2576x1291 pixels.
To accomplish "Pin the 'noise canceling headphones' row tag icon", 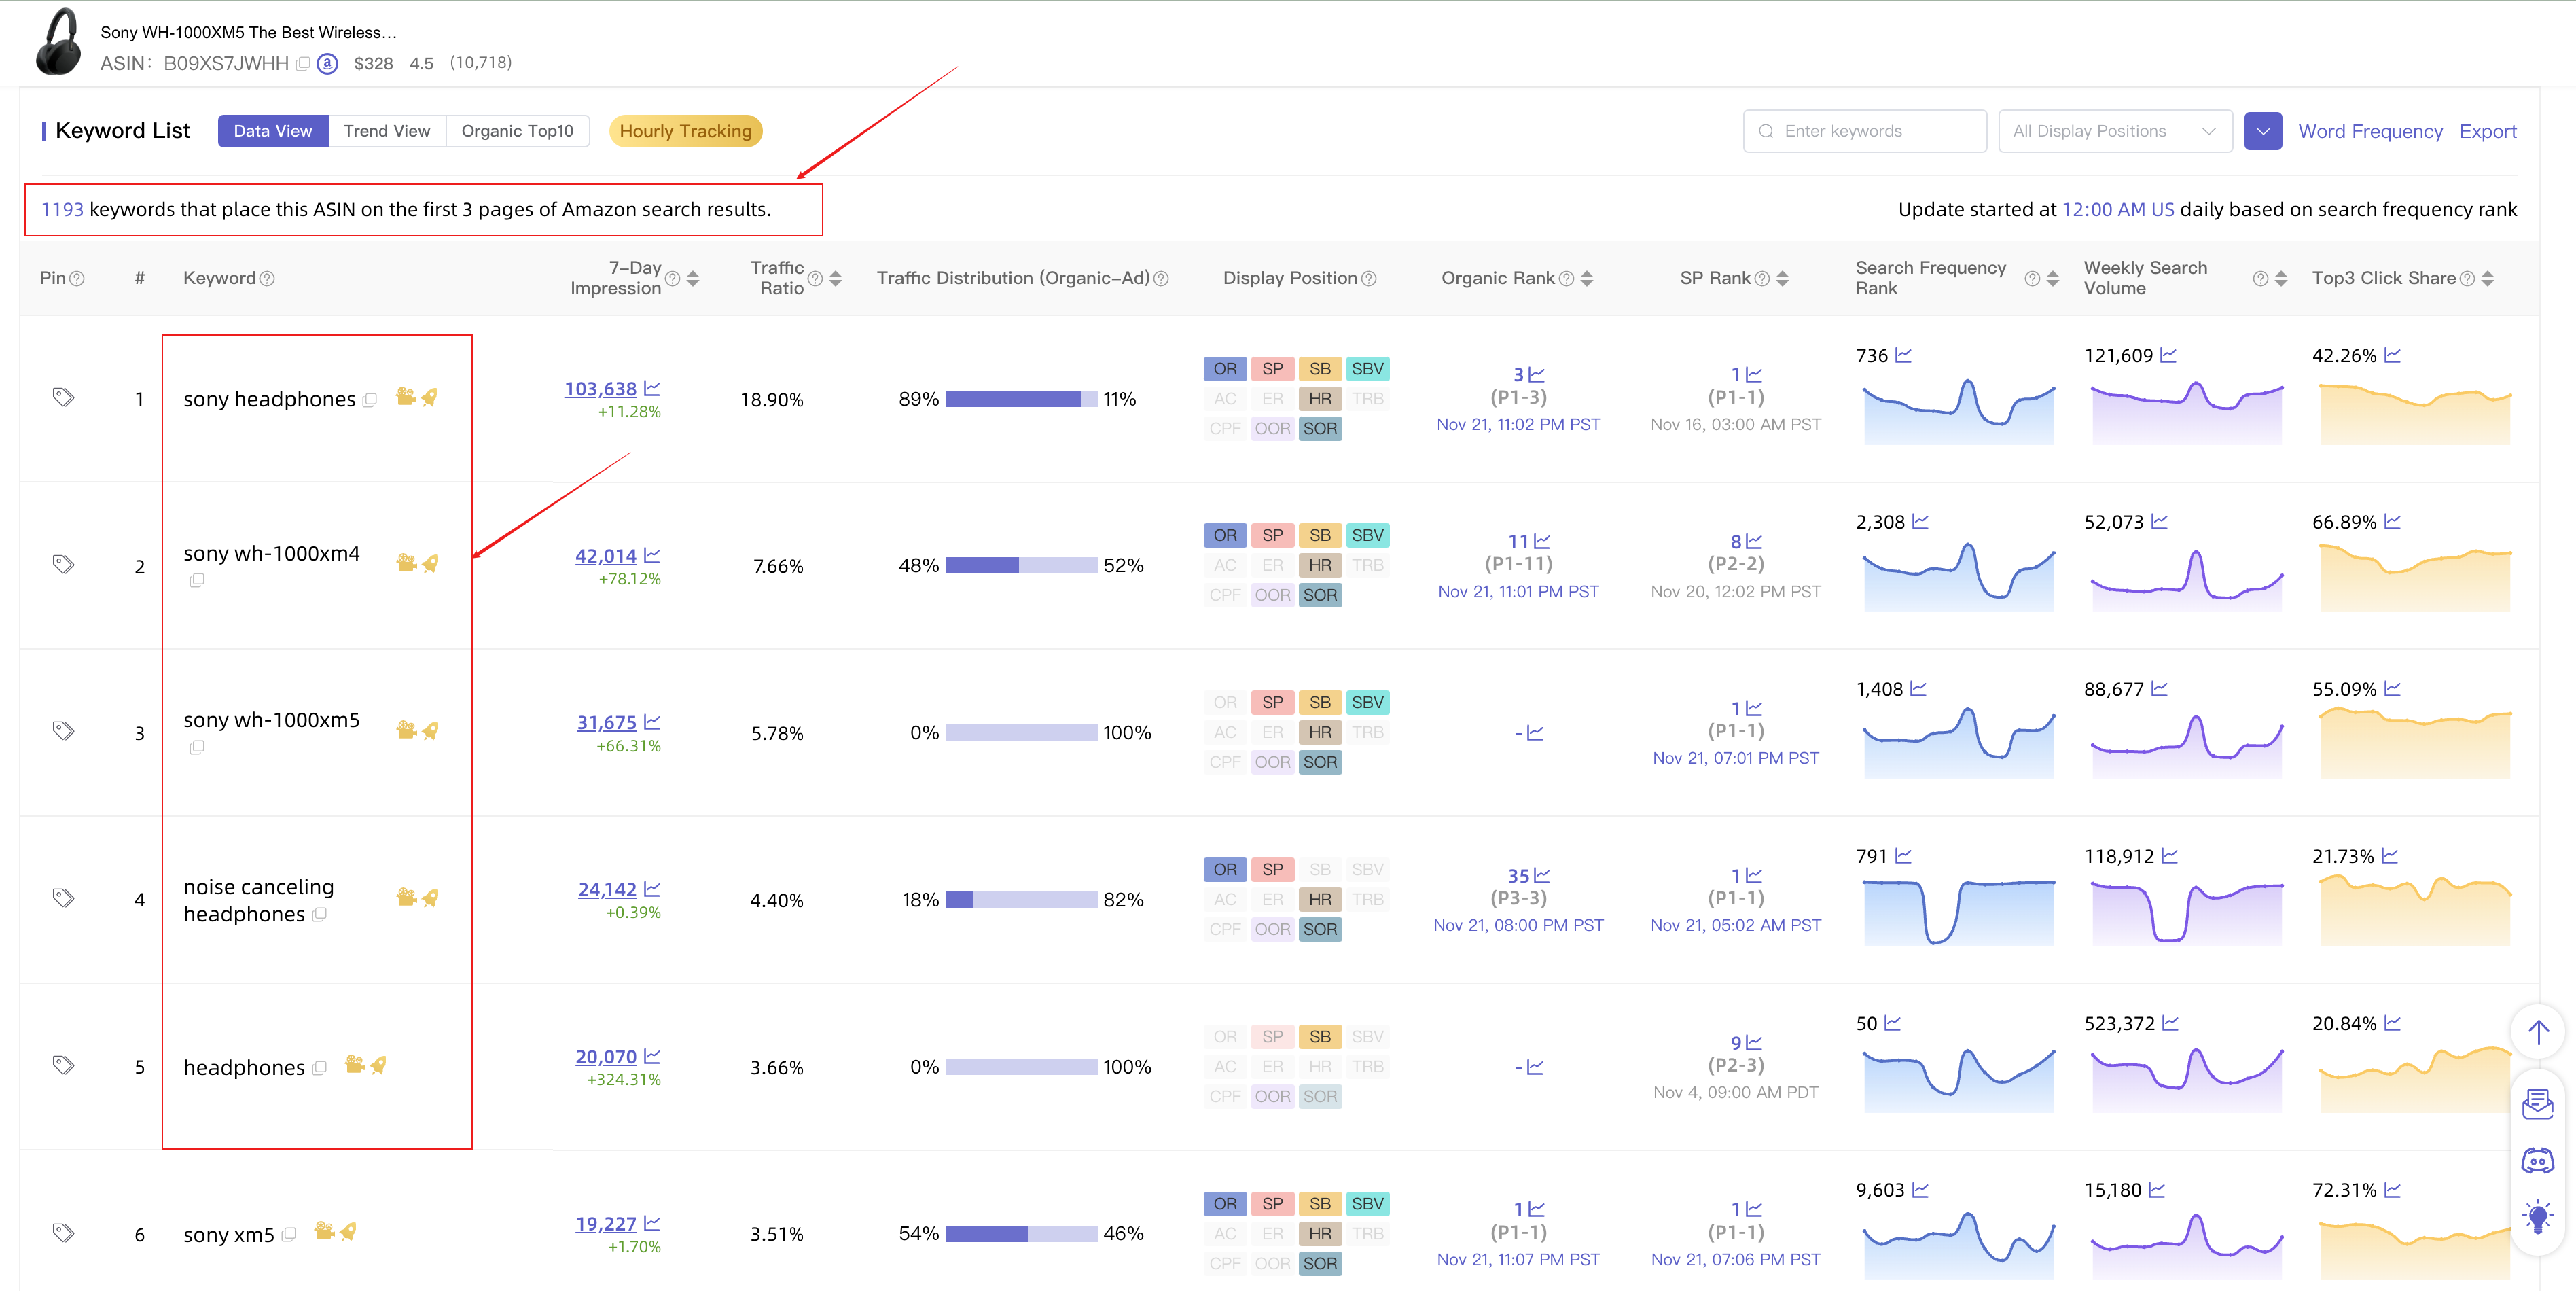I will 63,898.
